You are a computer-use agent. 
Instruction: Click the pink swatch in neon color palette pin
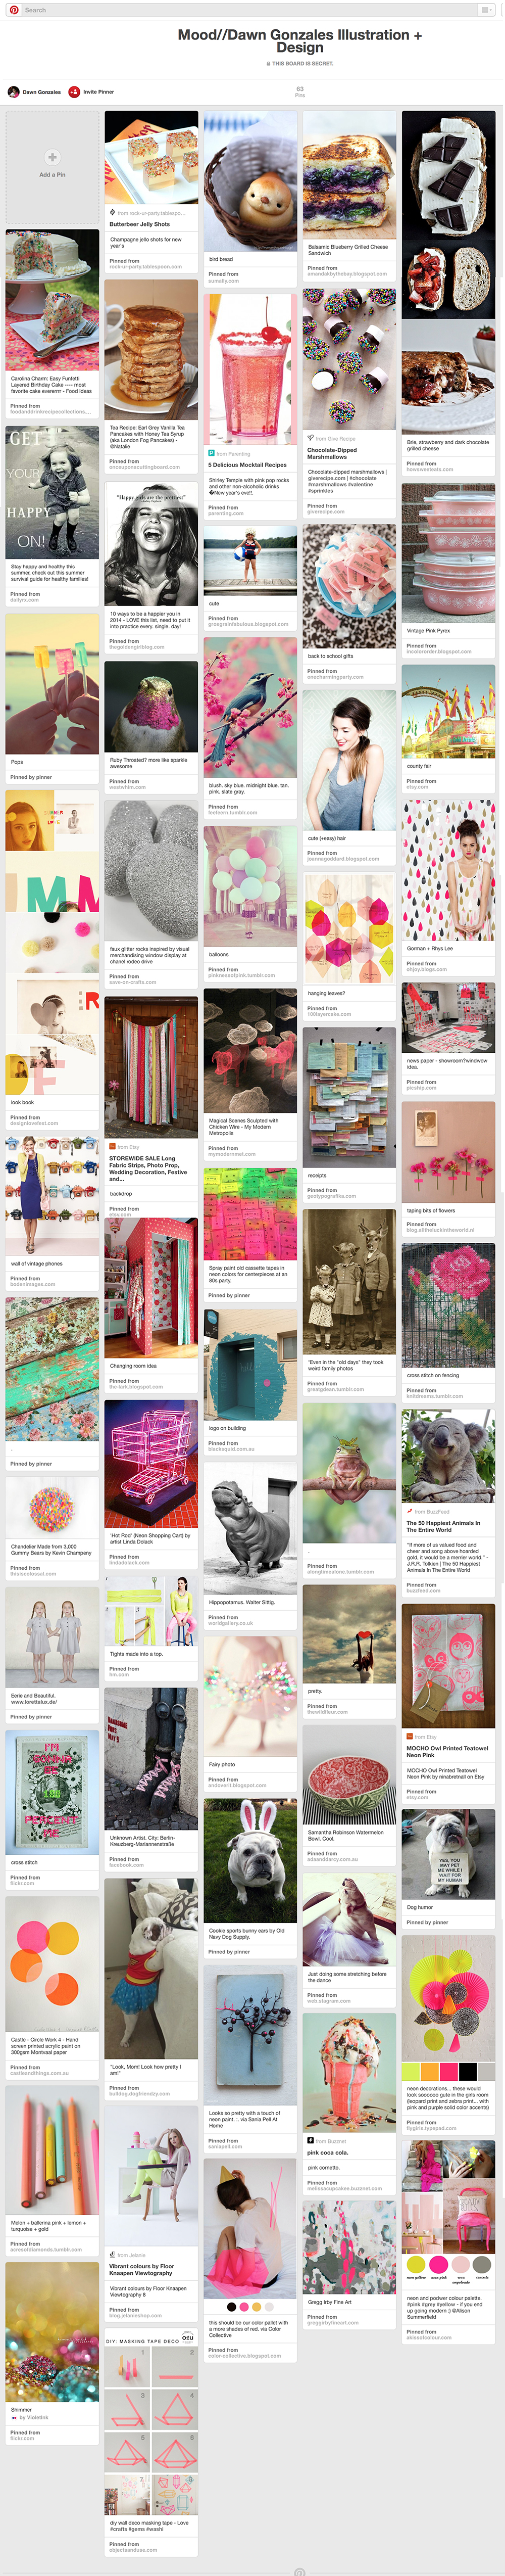(x=438, y=2263)
